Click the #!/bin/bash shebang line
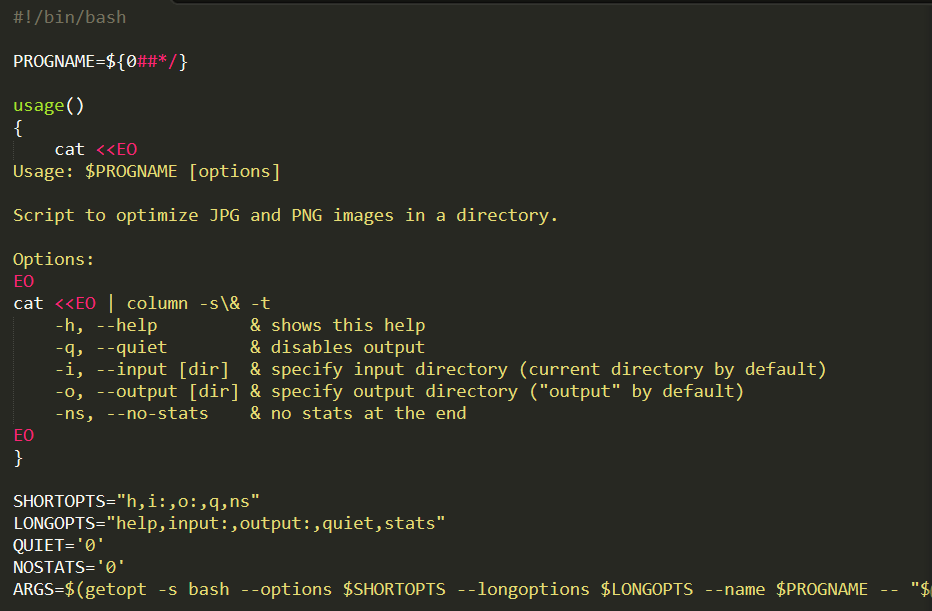The height and width of the screenshot is (611, 932). point(69,17)
